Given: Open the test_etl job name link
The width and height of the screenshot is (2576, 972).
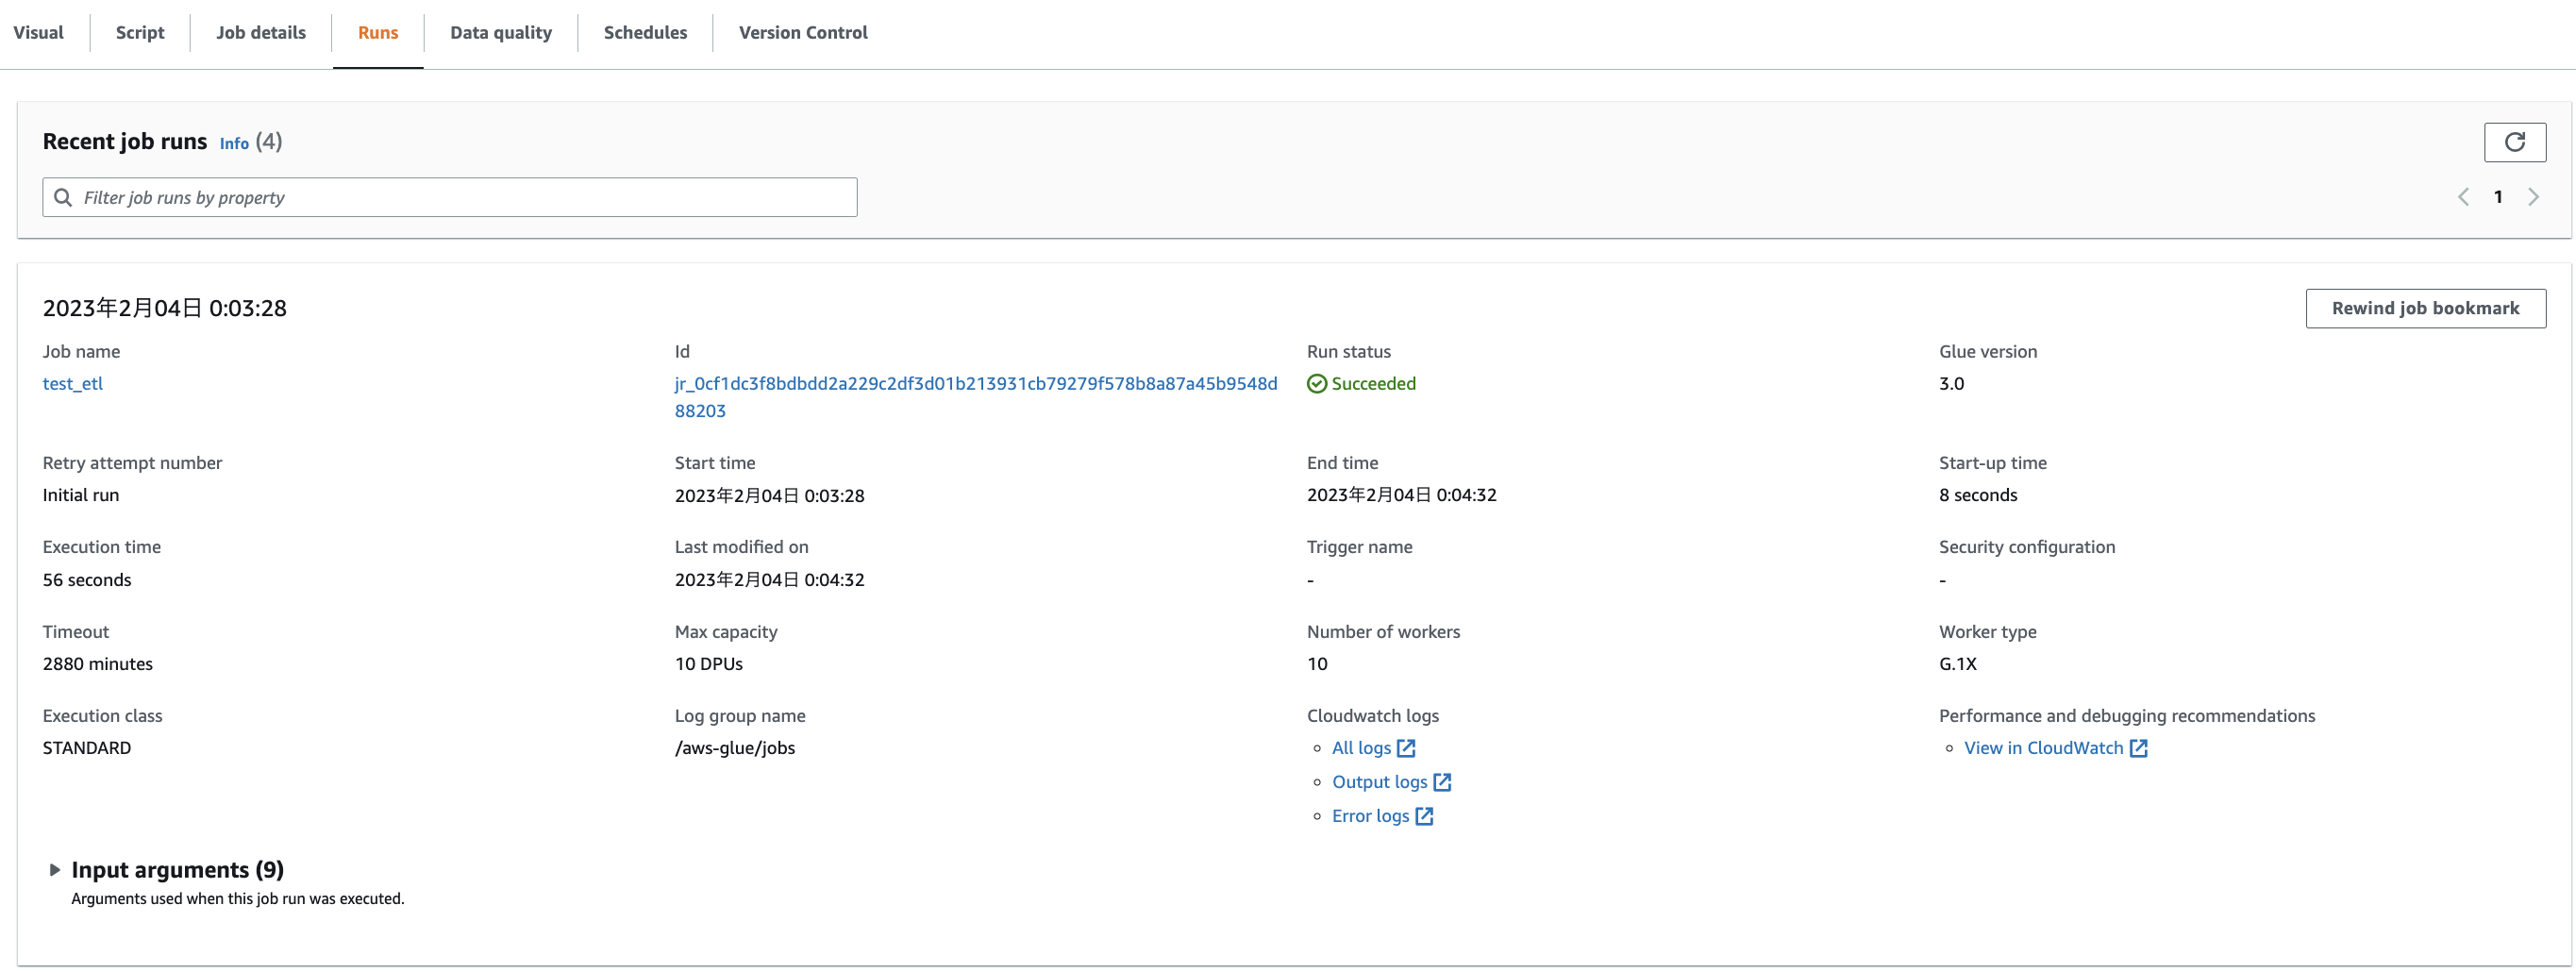Looking at the screenshot, I should click(73, 384).
